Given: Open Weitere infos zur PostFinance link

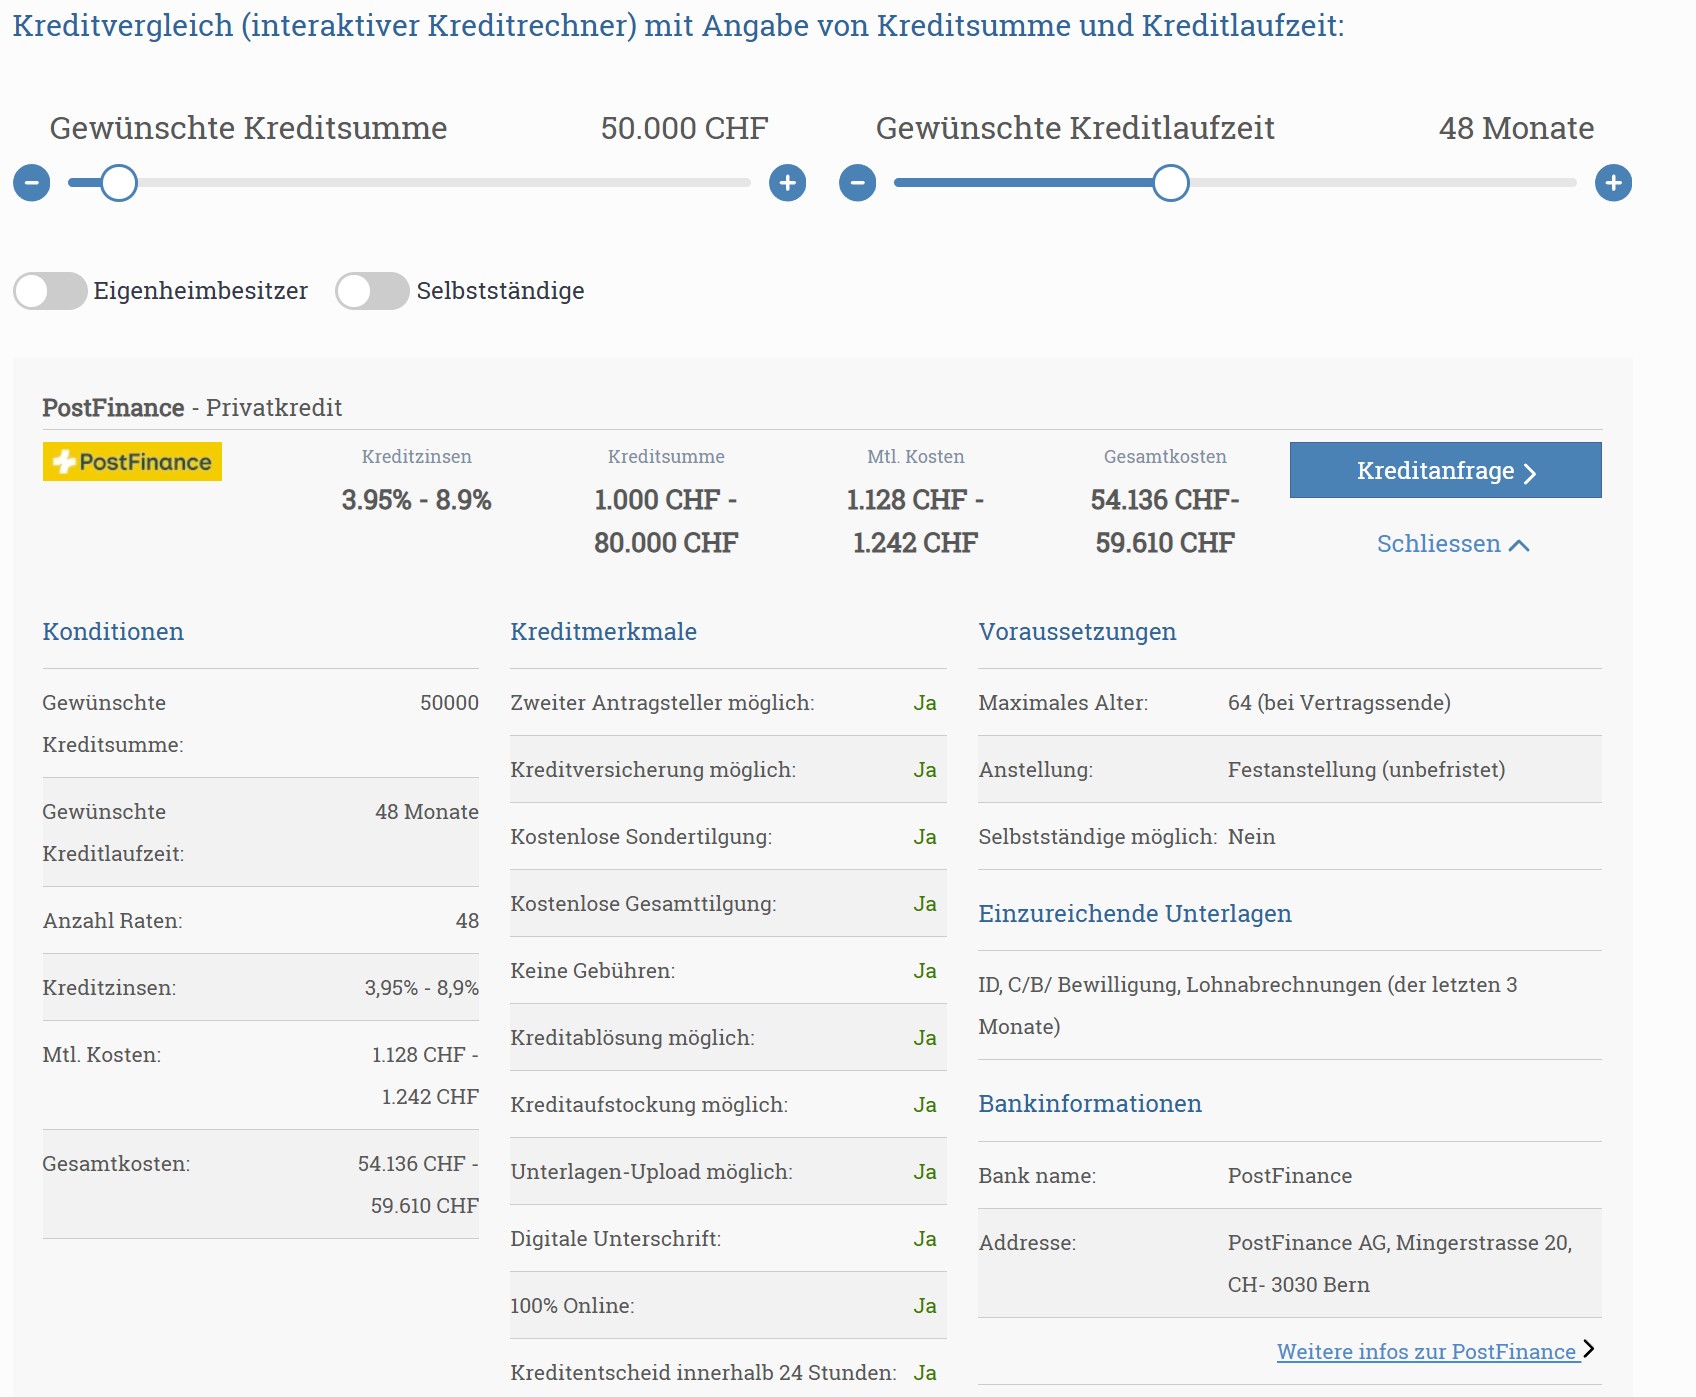Looking at the screenshot, I should (1426, 1352).
